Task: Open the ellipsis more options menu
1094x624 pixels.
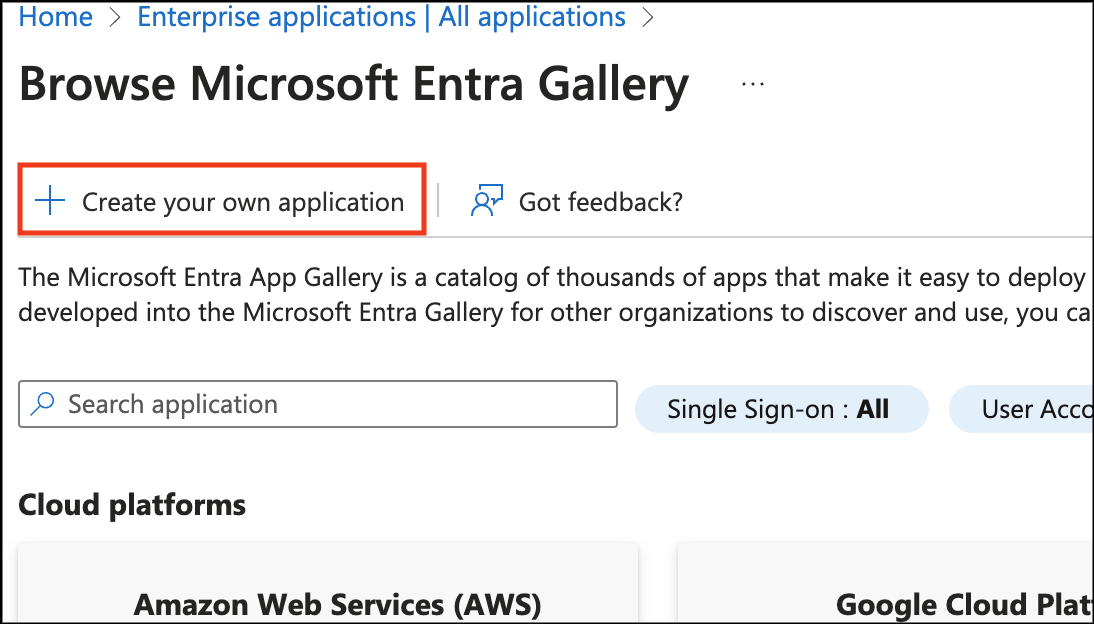Action: [x=752, y=85]
